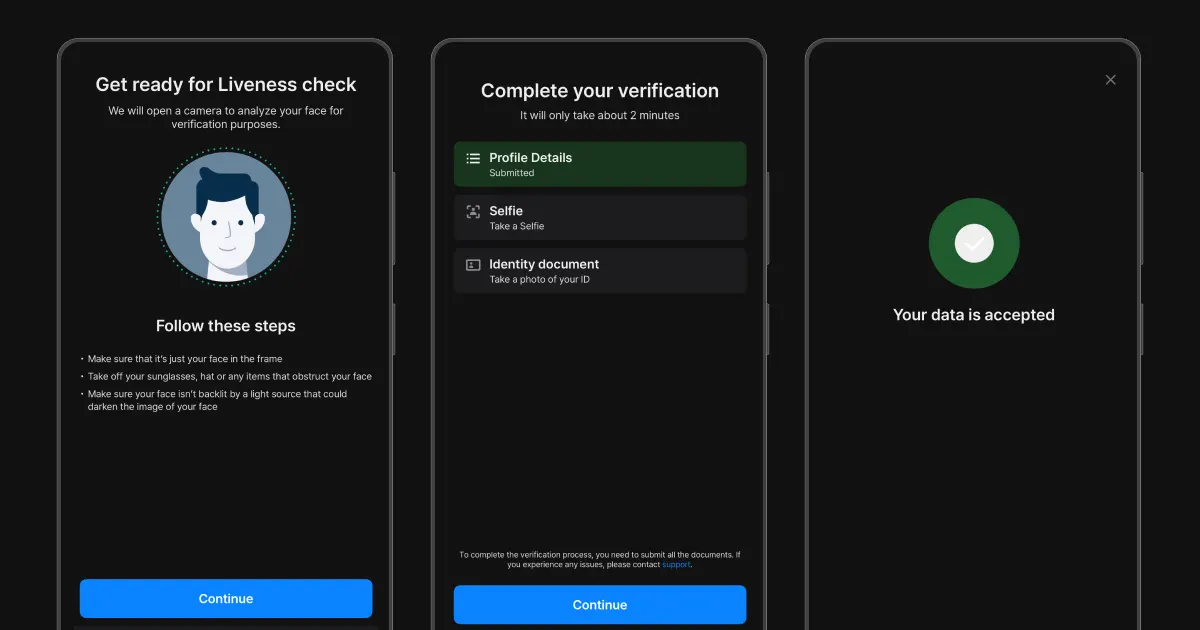Click It will only take about 2 minutes
The height and width of the screenshot is (630, 1200).
tap(600, 116)
